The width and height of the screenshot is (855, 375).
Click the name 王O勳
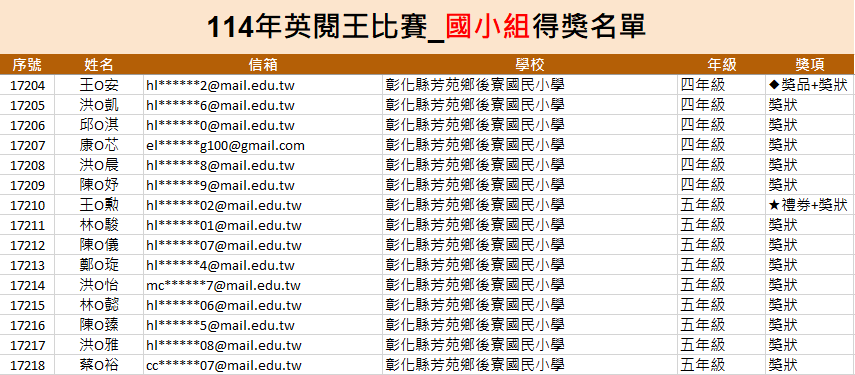click(99, 205)
